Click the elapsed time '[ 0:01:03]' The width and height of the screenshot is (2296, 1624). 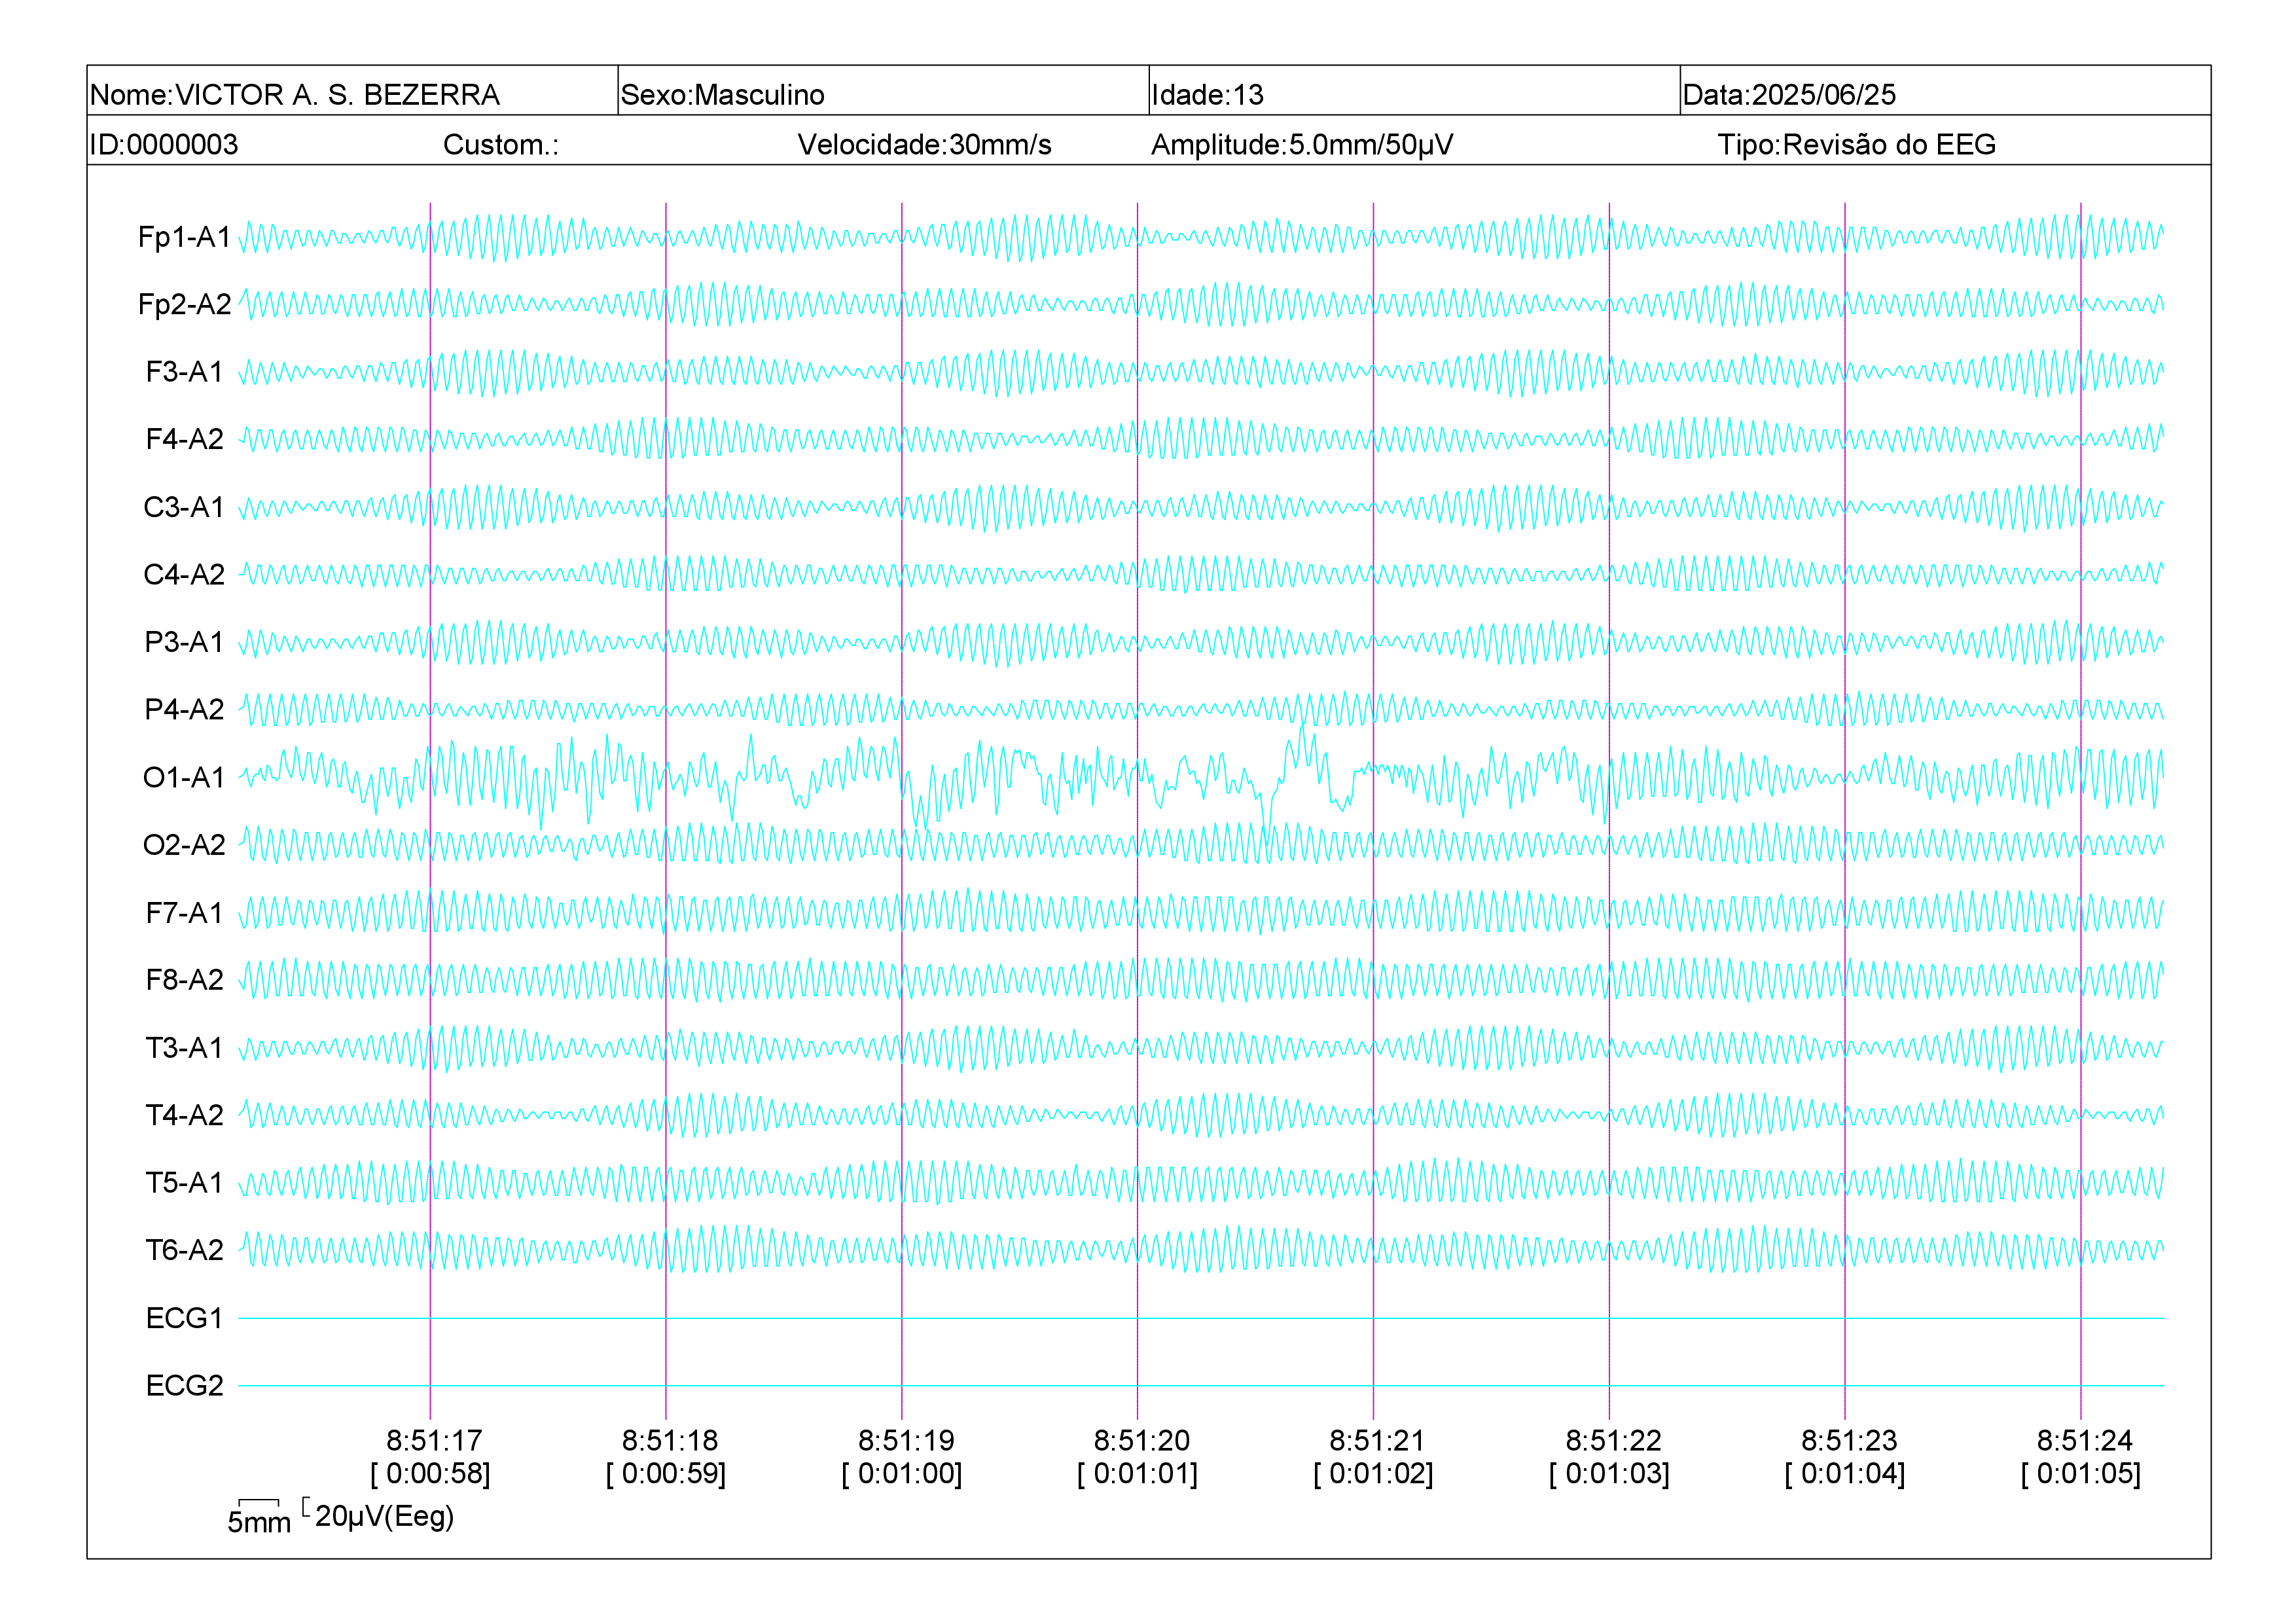coord(1609,1474)
